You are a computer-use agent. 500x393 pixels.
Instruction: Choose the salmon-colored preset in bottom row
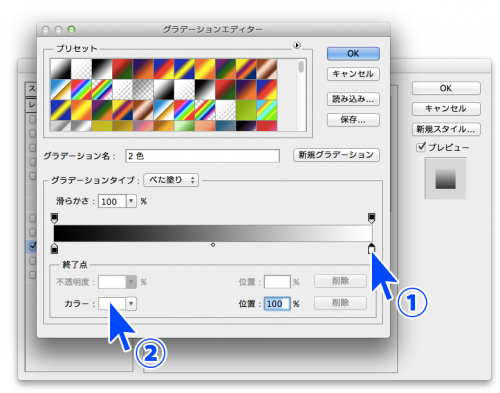coord(205,126)
